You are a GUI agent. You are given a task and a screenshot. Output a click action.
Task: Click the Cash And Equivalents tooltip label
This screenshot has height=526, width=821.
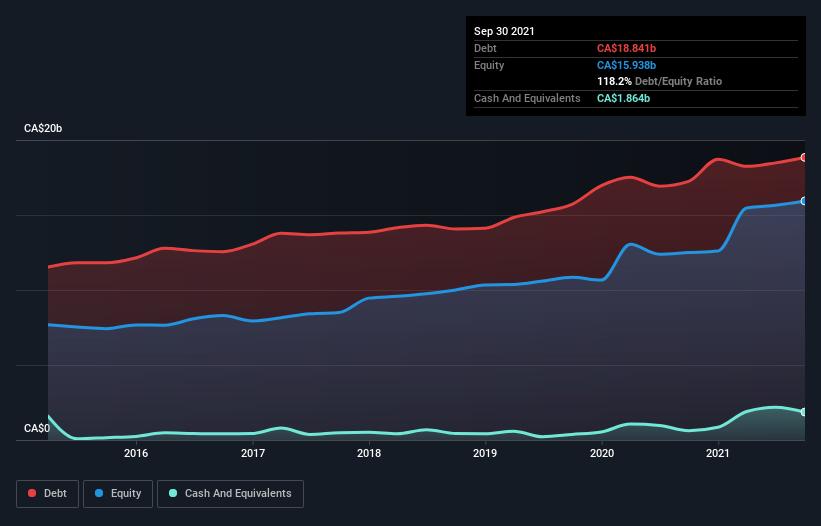tap(527, 98)
